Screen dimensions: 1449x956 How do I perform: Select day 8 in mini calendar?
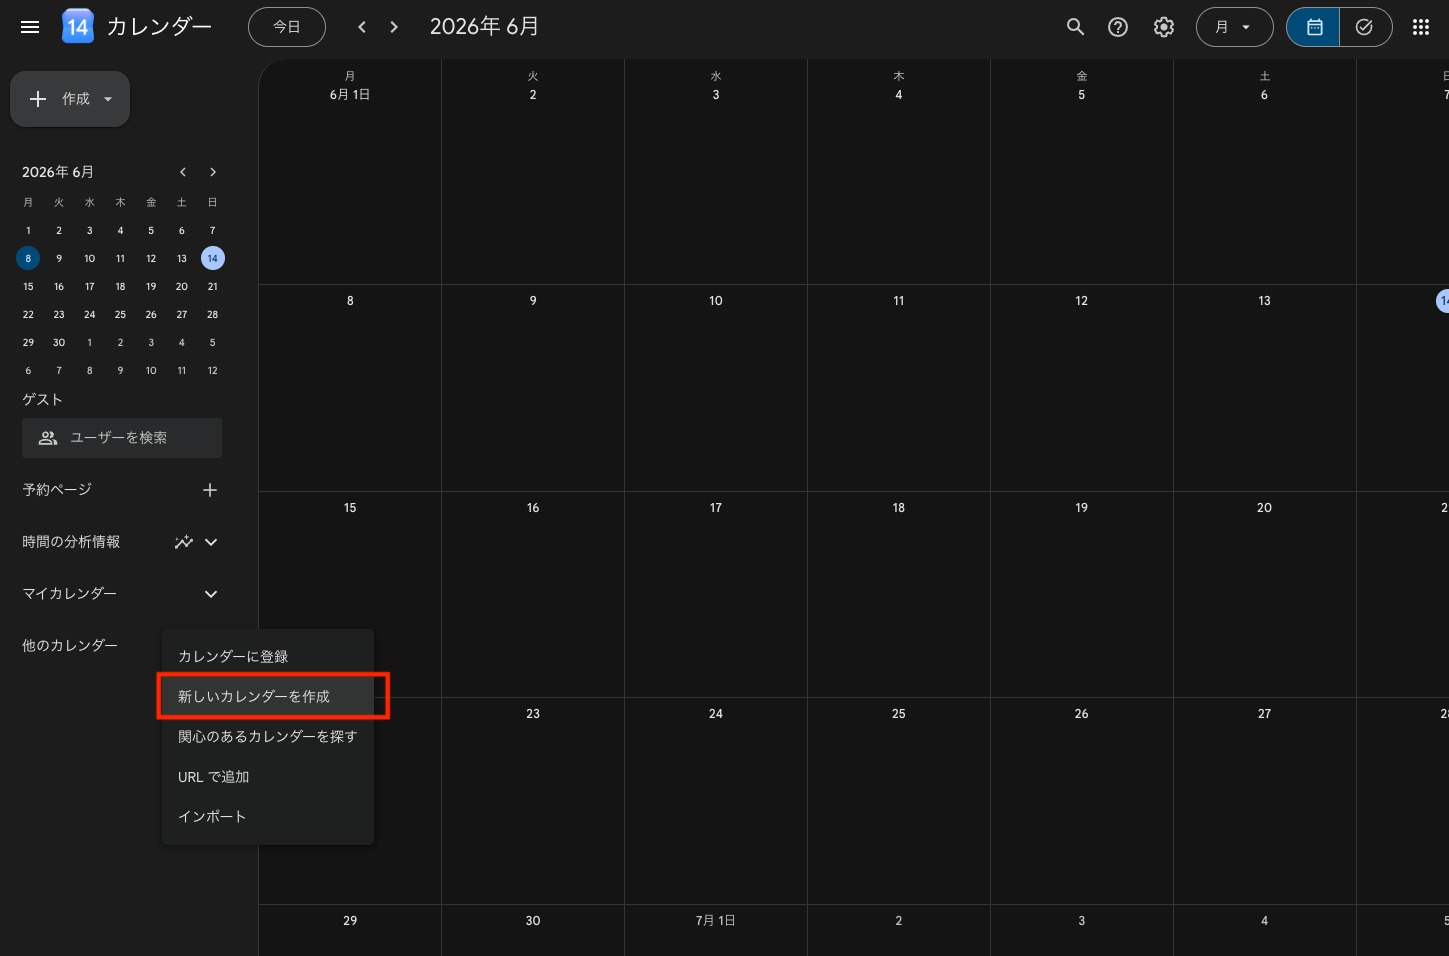pos(28,258)
